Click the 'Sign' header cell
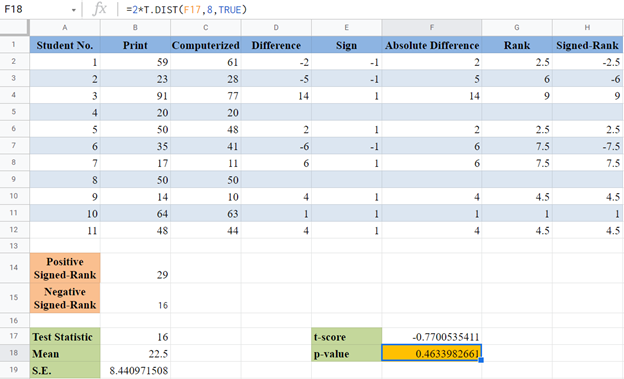 coord(347,45)
